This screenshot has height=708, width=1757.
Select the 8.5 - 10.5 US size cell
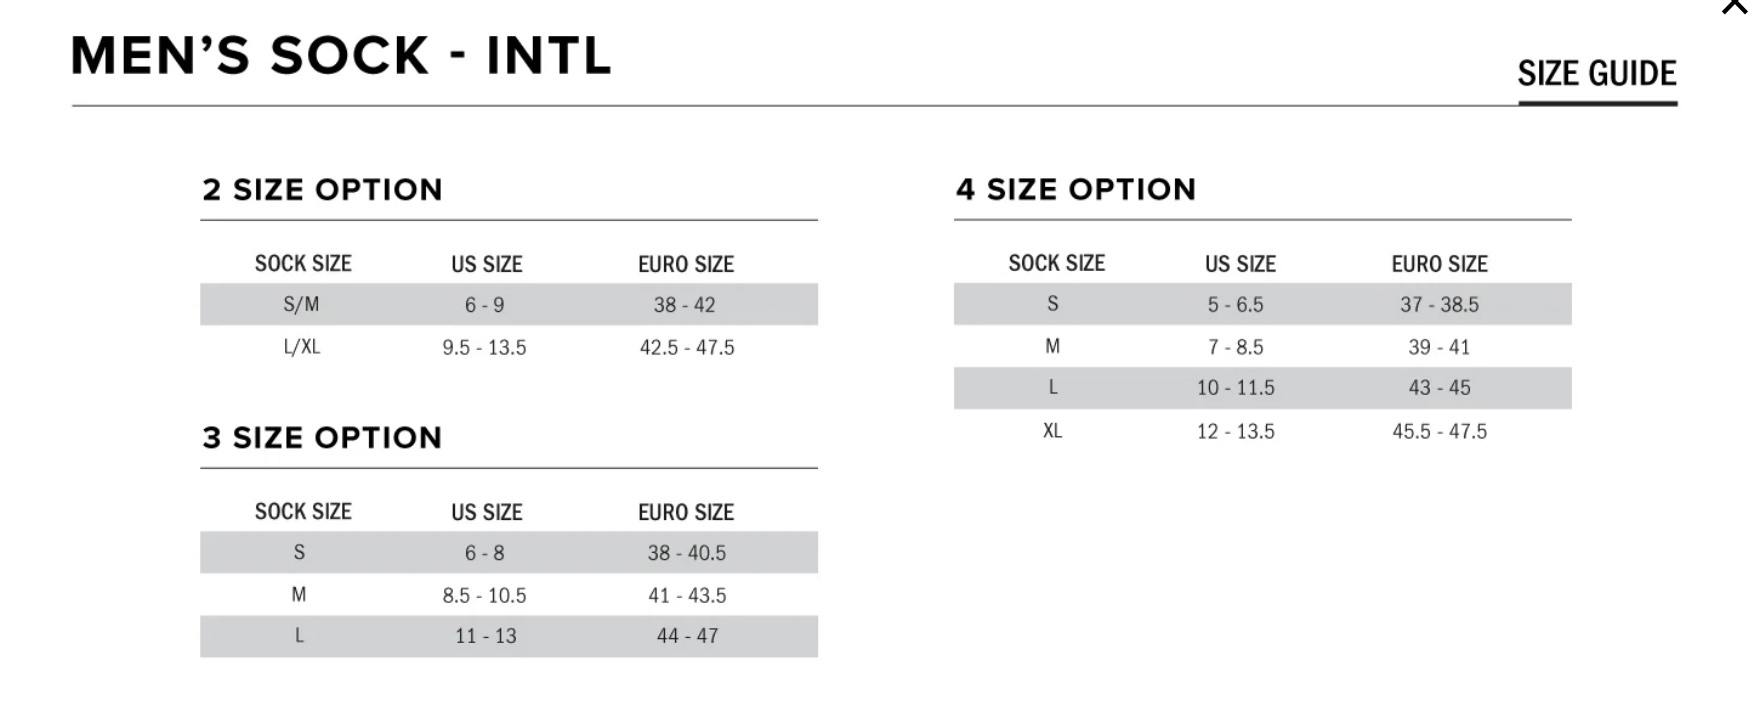[x=485, y=596]
